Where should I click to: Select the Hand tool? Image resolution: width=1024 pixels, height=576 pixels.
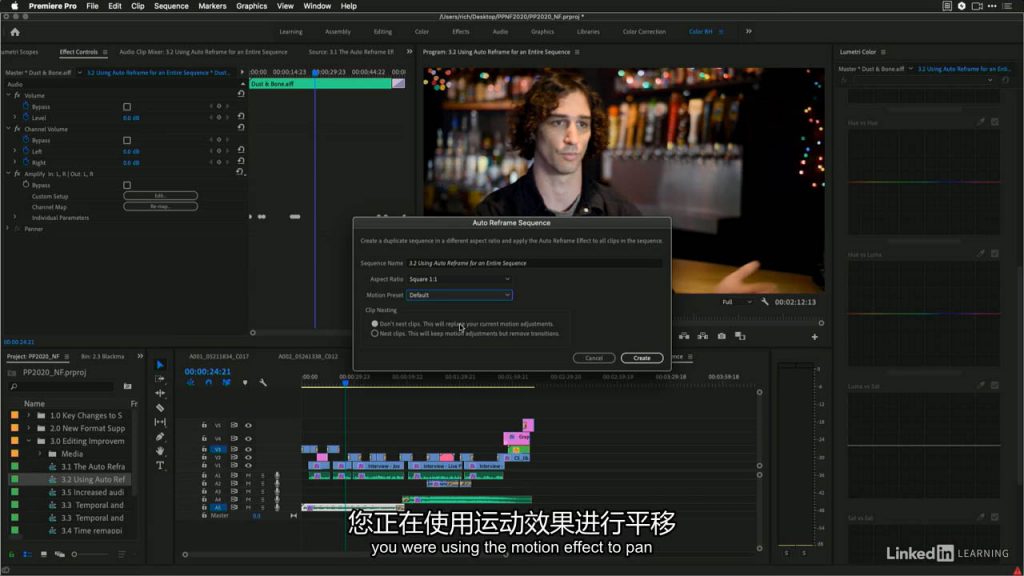(x=160, y=451)
